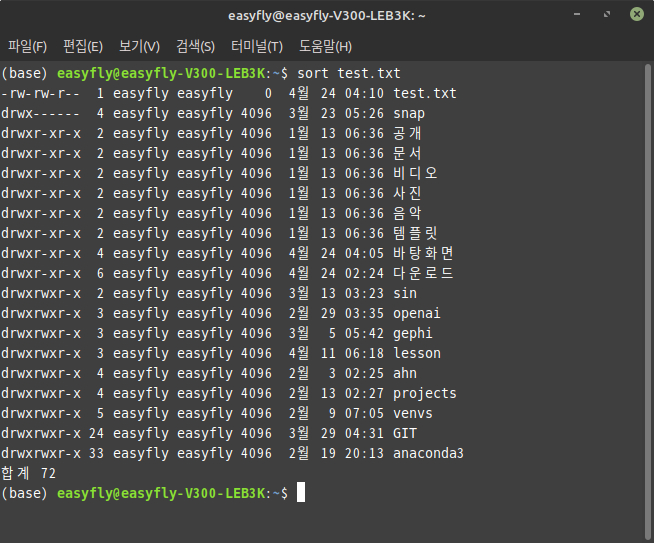Viewport: 654px width, 543px height.
Task: Minimize the terminal window
Action: [x=577, y=15]
